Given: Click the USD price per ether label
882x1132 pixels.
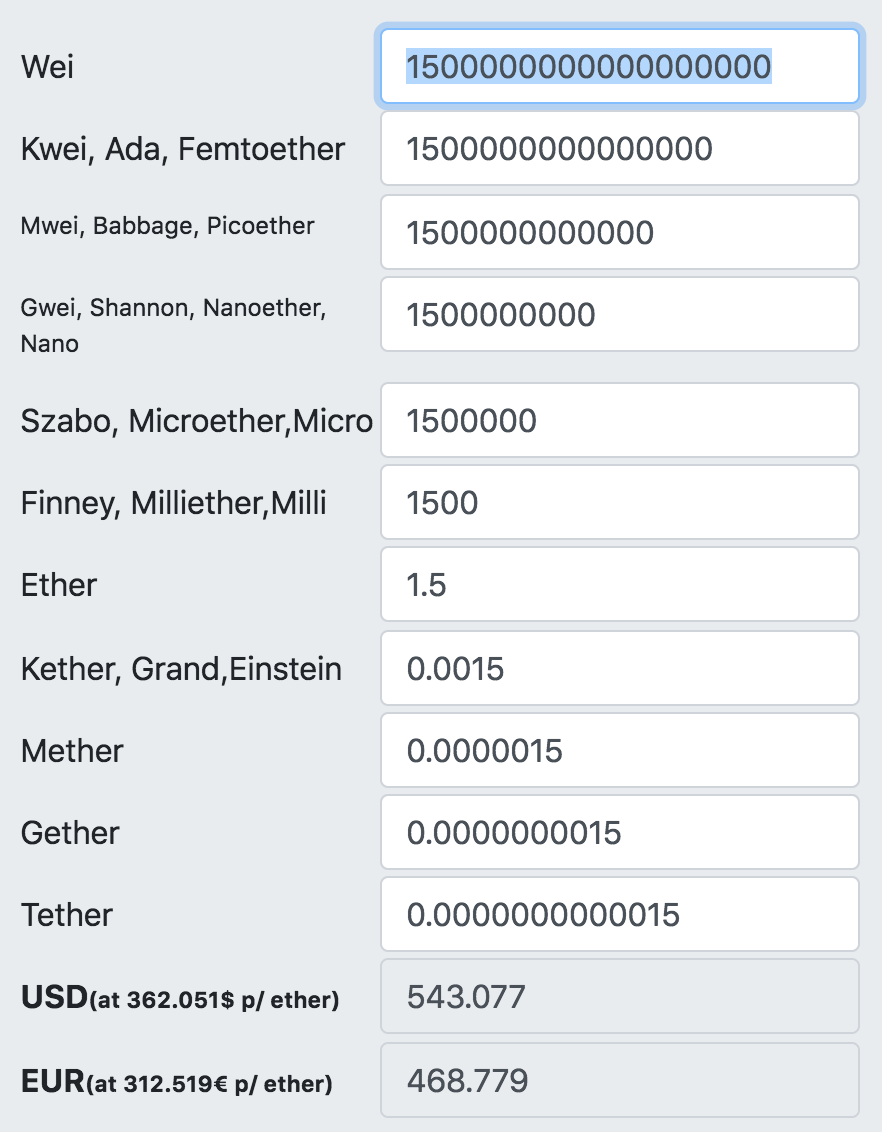Looking at the screenshot, I should click(180, 998).
